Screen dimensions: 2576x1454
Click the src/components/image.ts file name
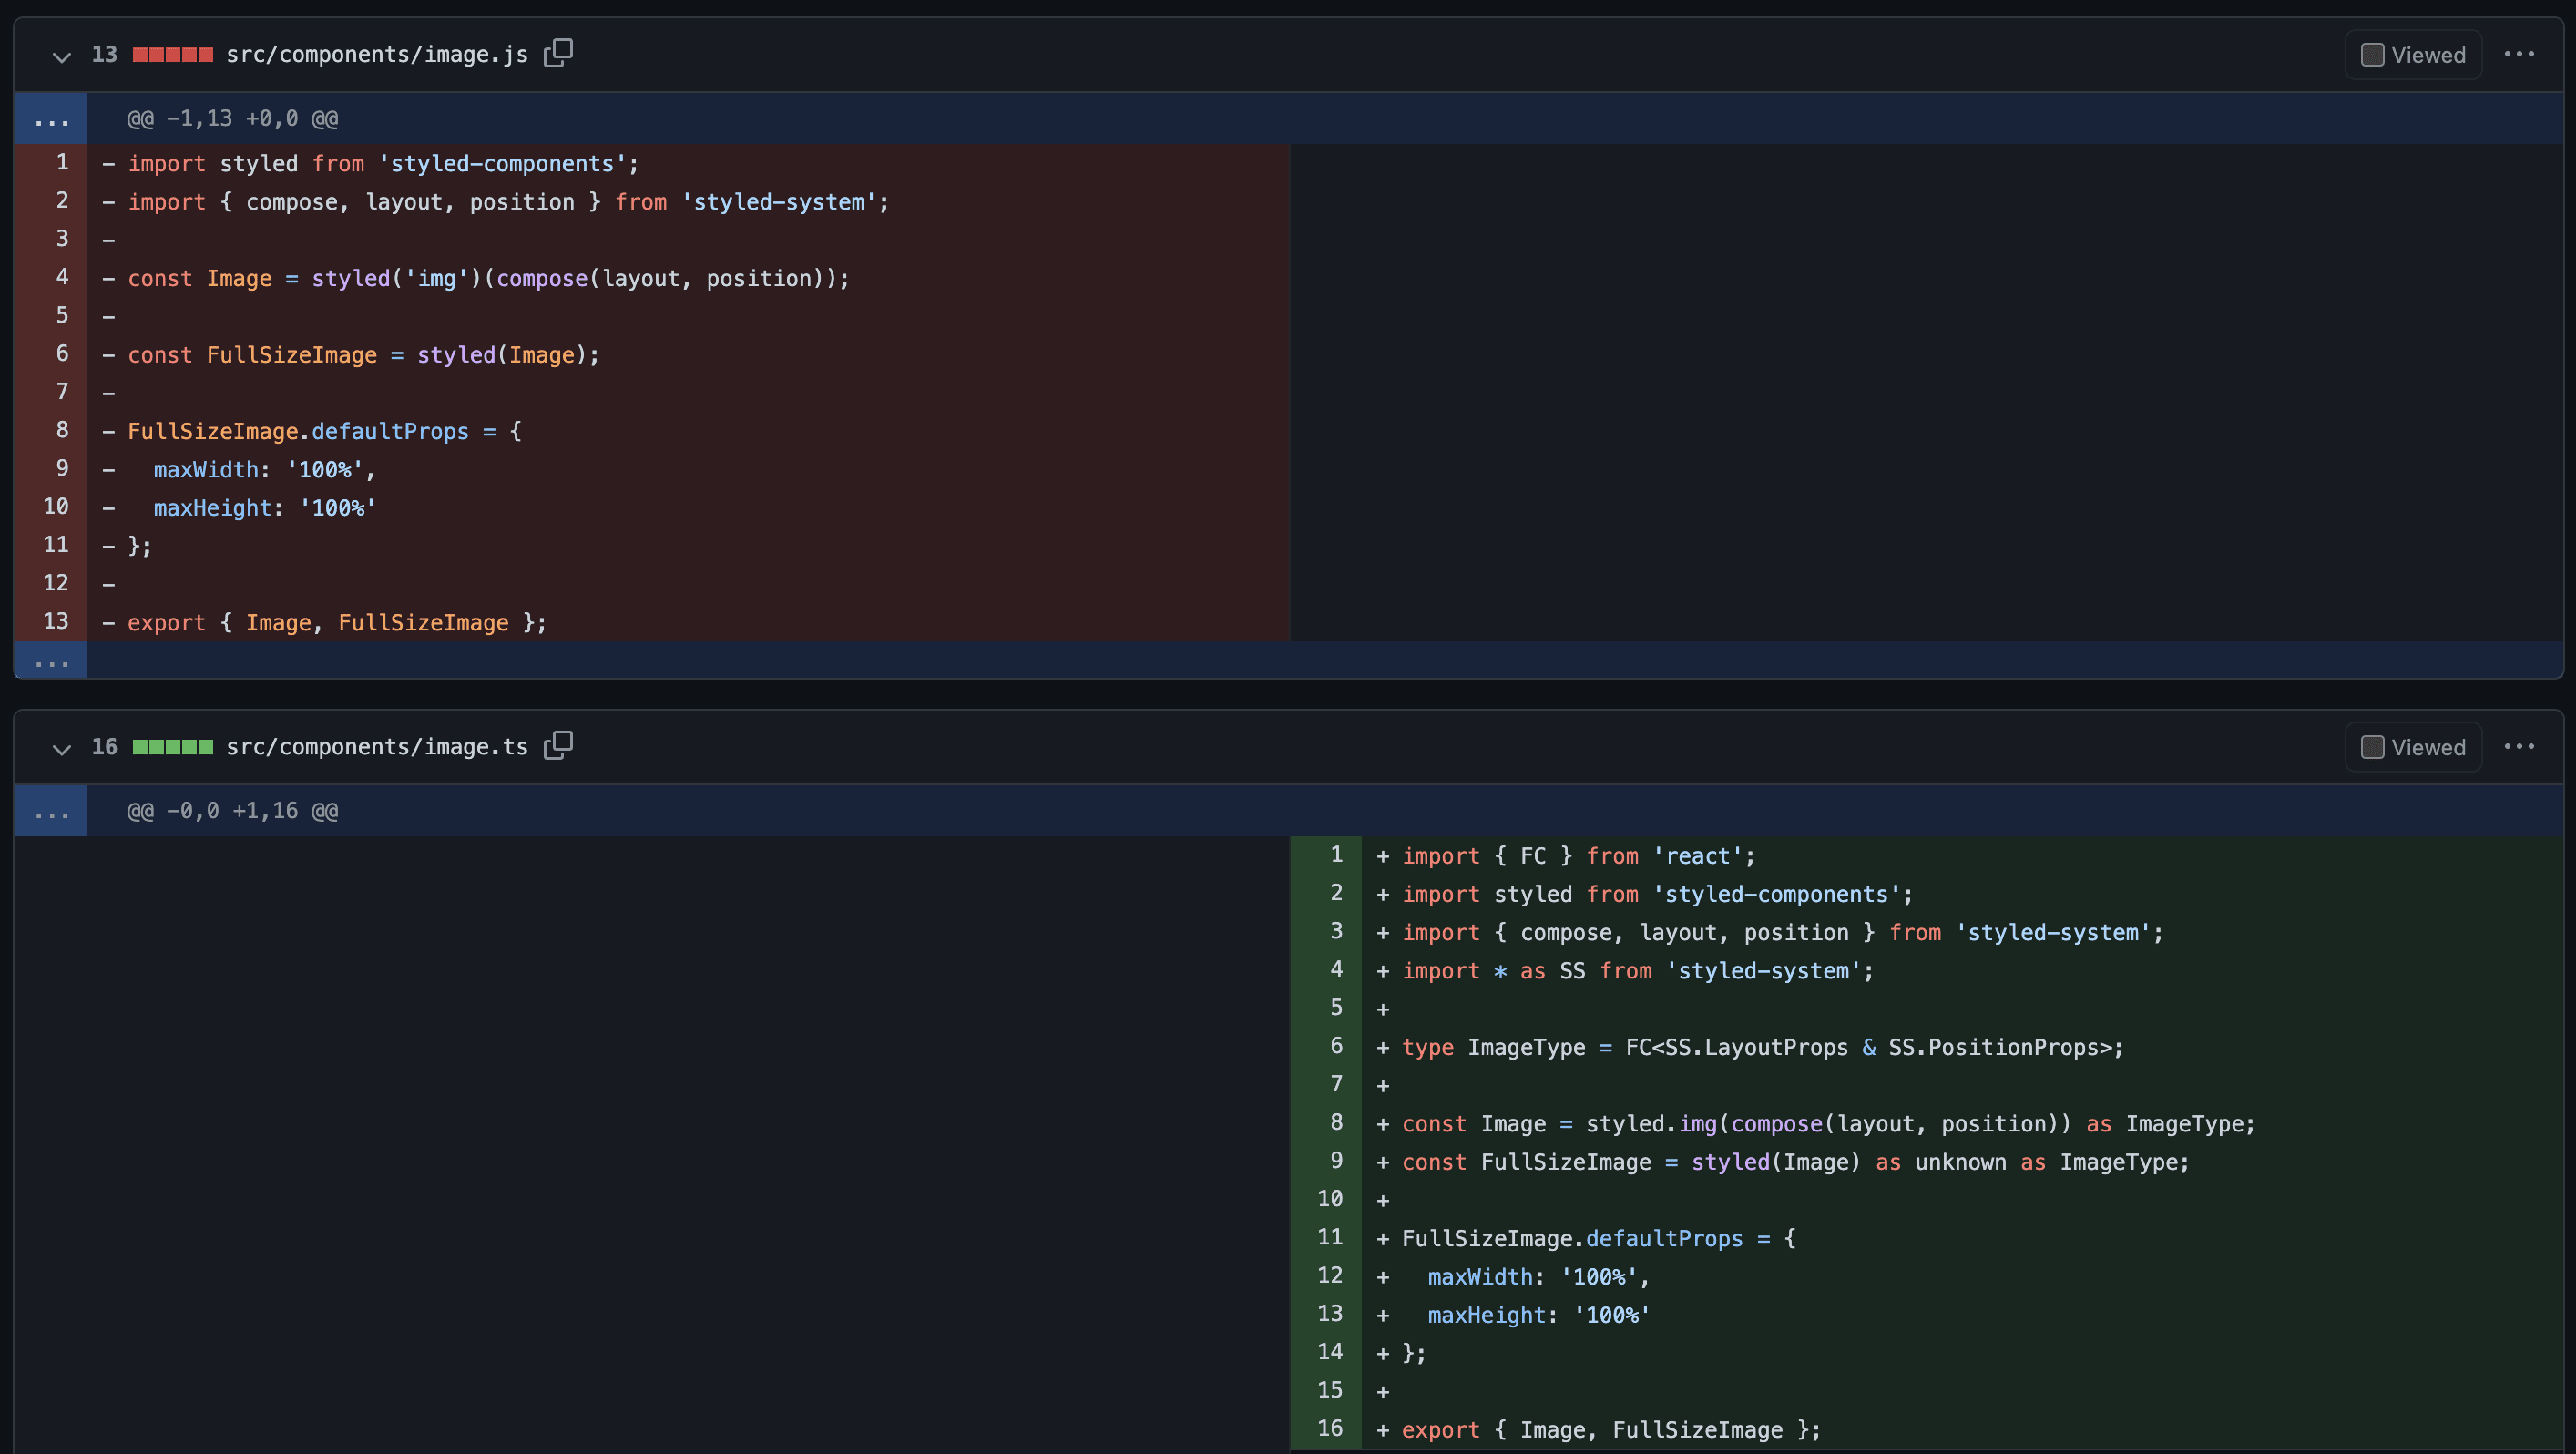(376, 748)
